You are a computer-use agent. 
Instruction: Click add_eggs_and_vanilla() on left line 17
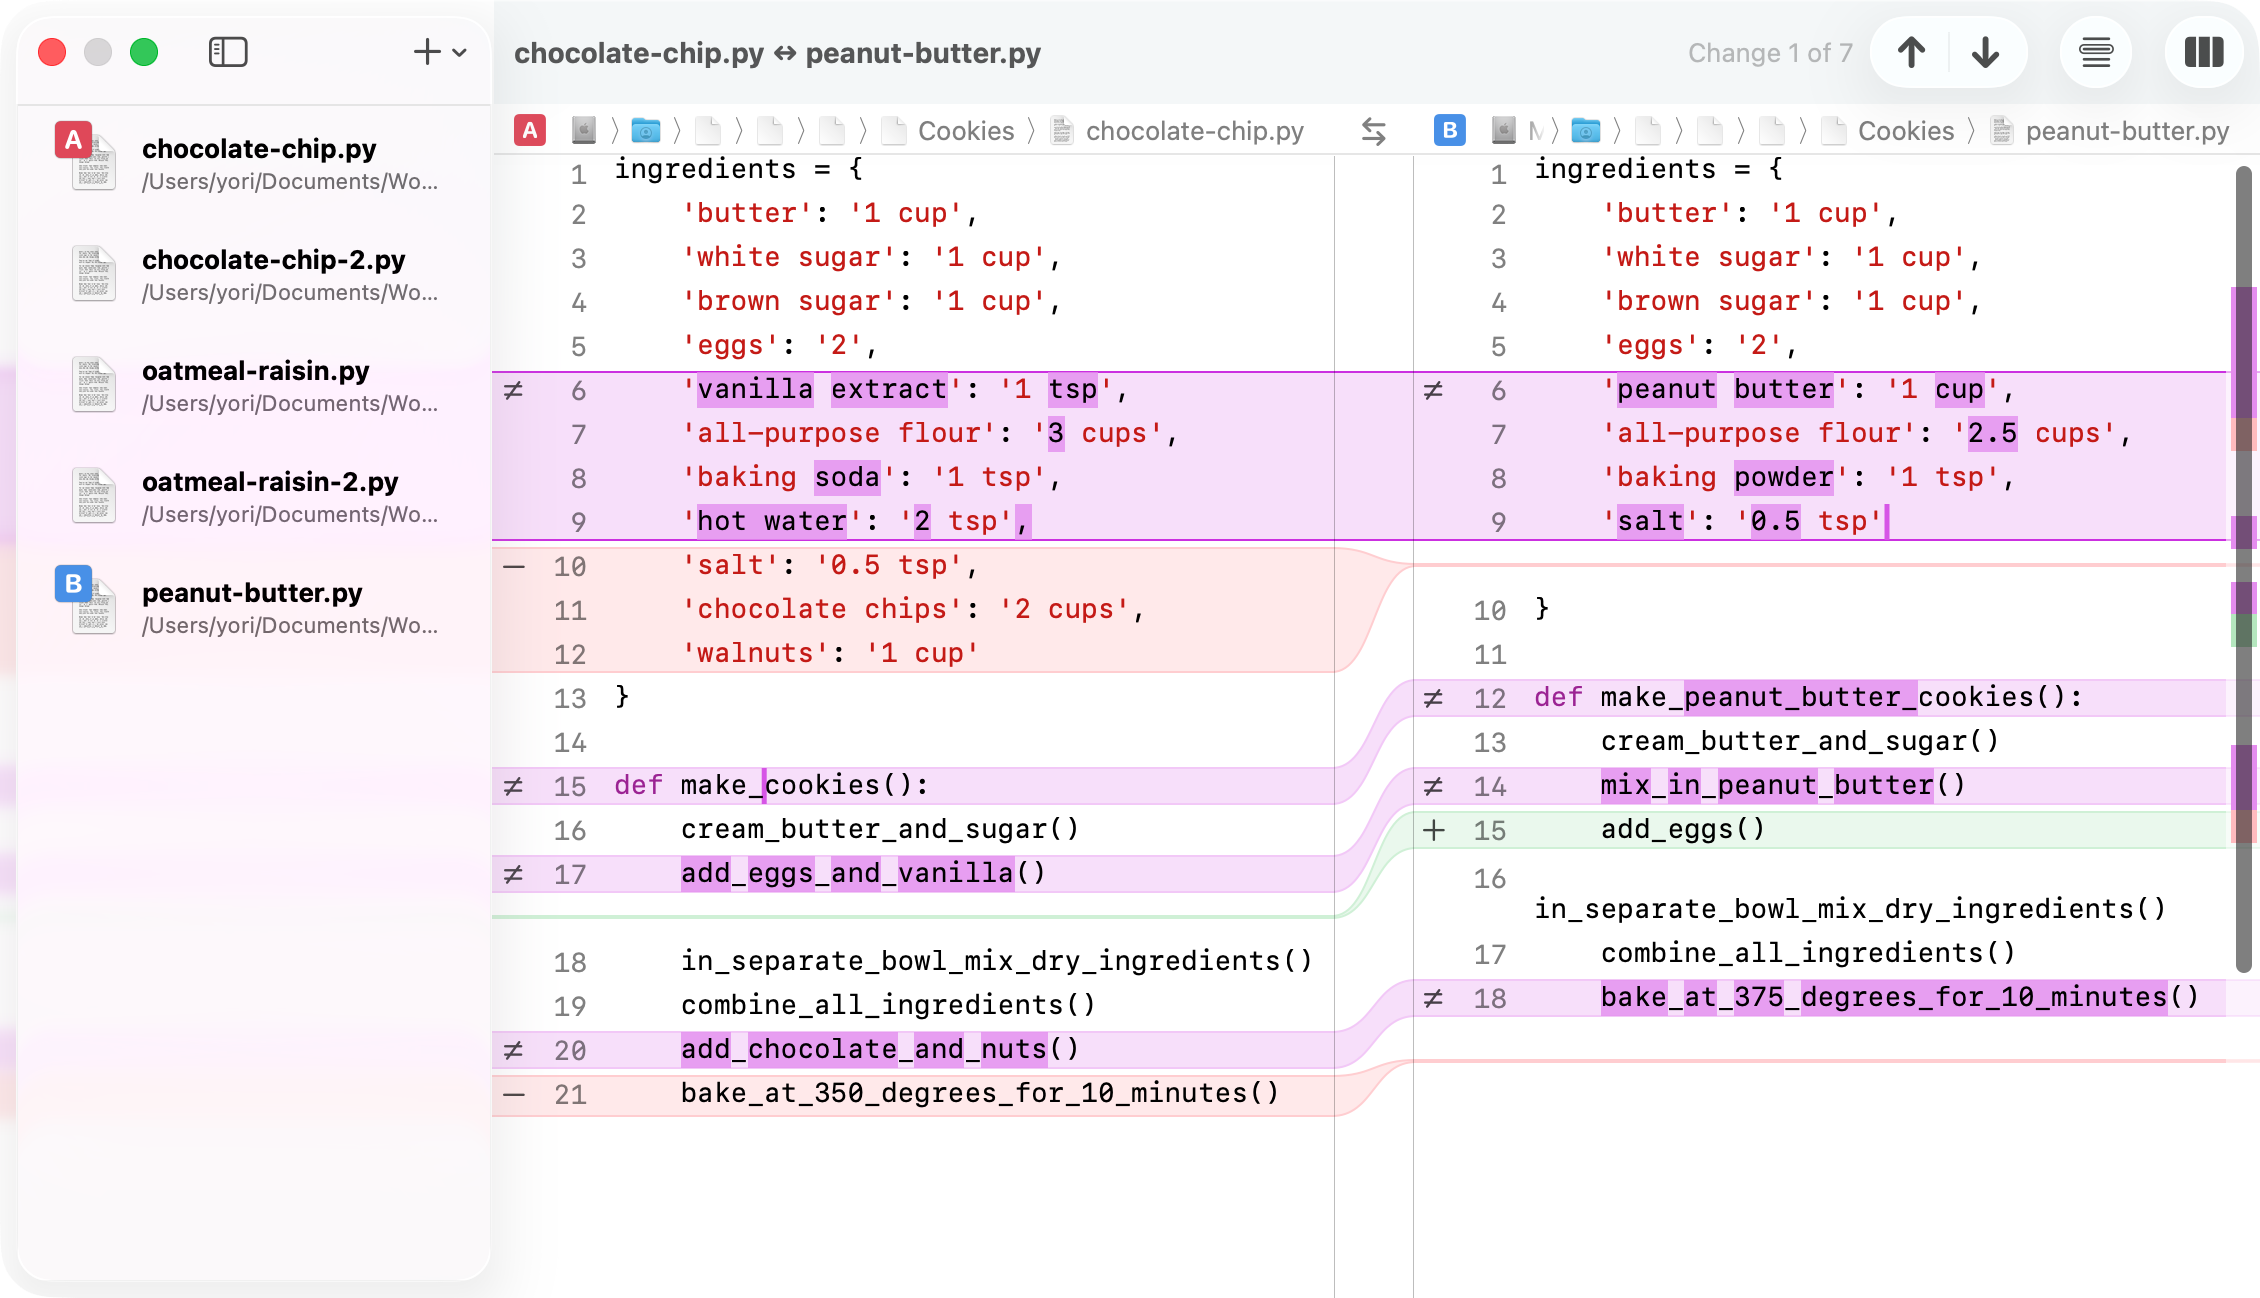pyautogui.click(x=863, y=873)
